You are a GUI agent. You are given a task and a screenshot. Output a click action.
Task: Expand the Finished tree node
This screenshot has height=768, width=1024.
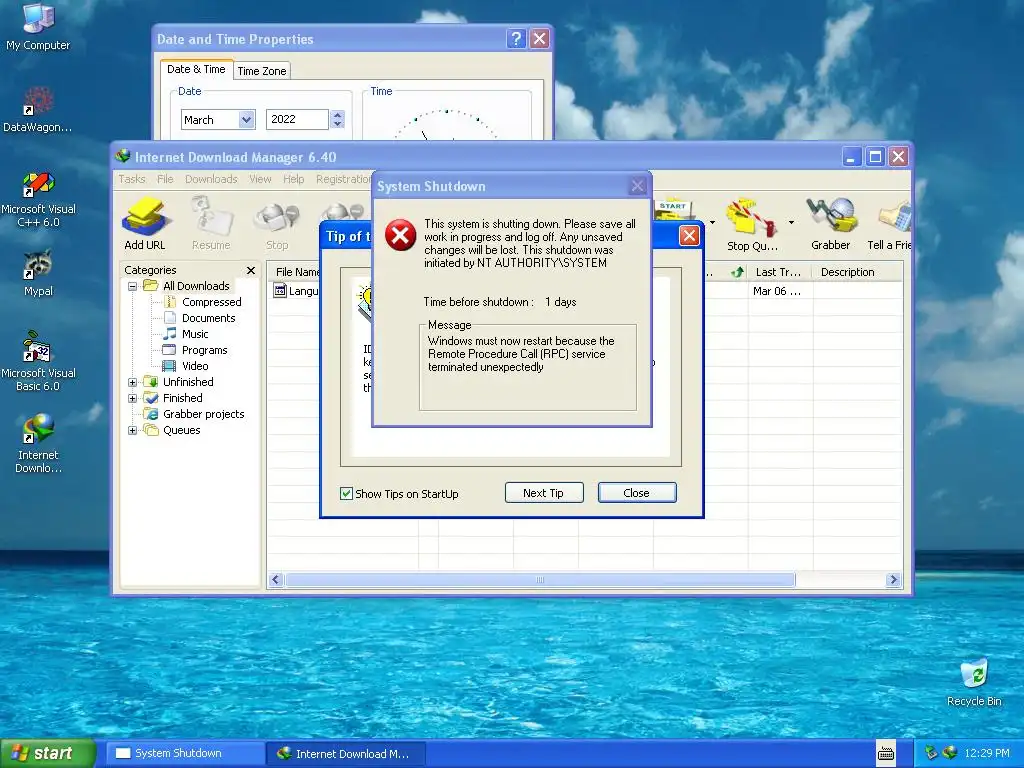(x=133, y=398)
